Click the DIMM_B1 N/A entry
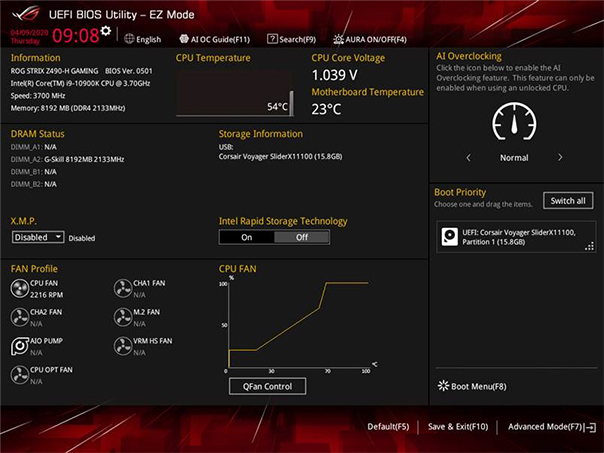604x453 pixels. point(34,172)
